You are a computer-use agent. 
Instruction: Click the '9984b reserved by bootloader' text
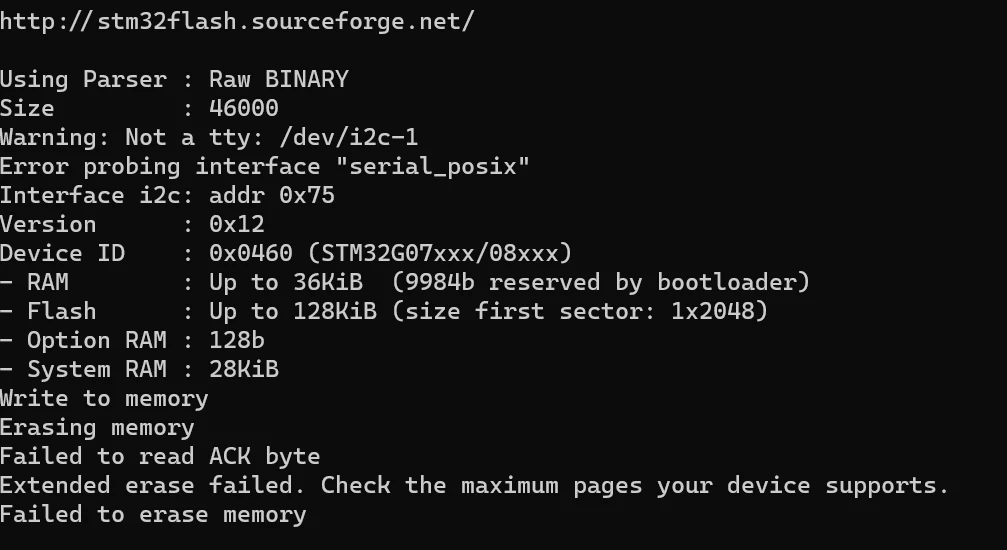(600, 282)
